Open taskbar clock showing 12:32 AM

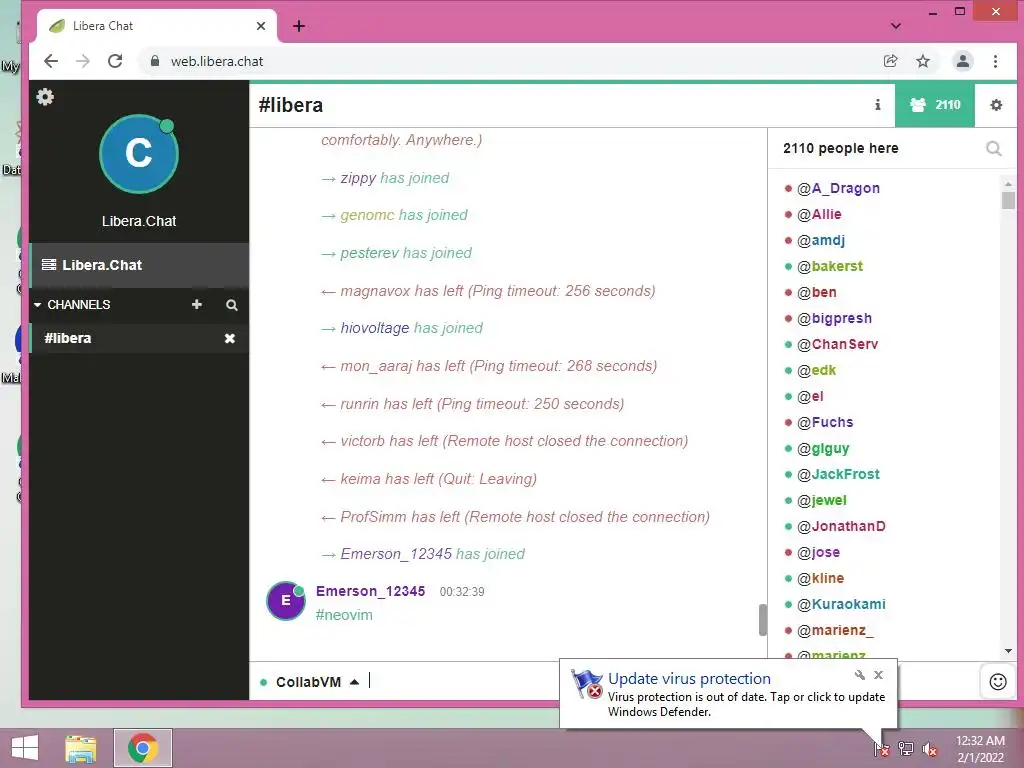(x=980, y=749)
